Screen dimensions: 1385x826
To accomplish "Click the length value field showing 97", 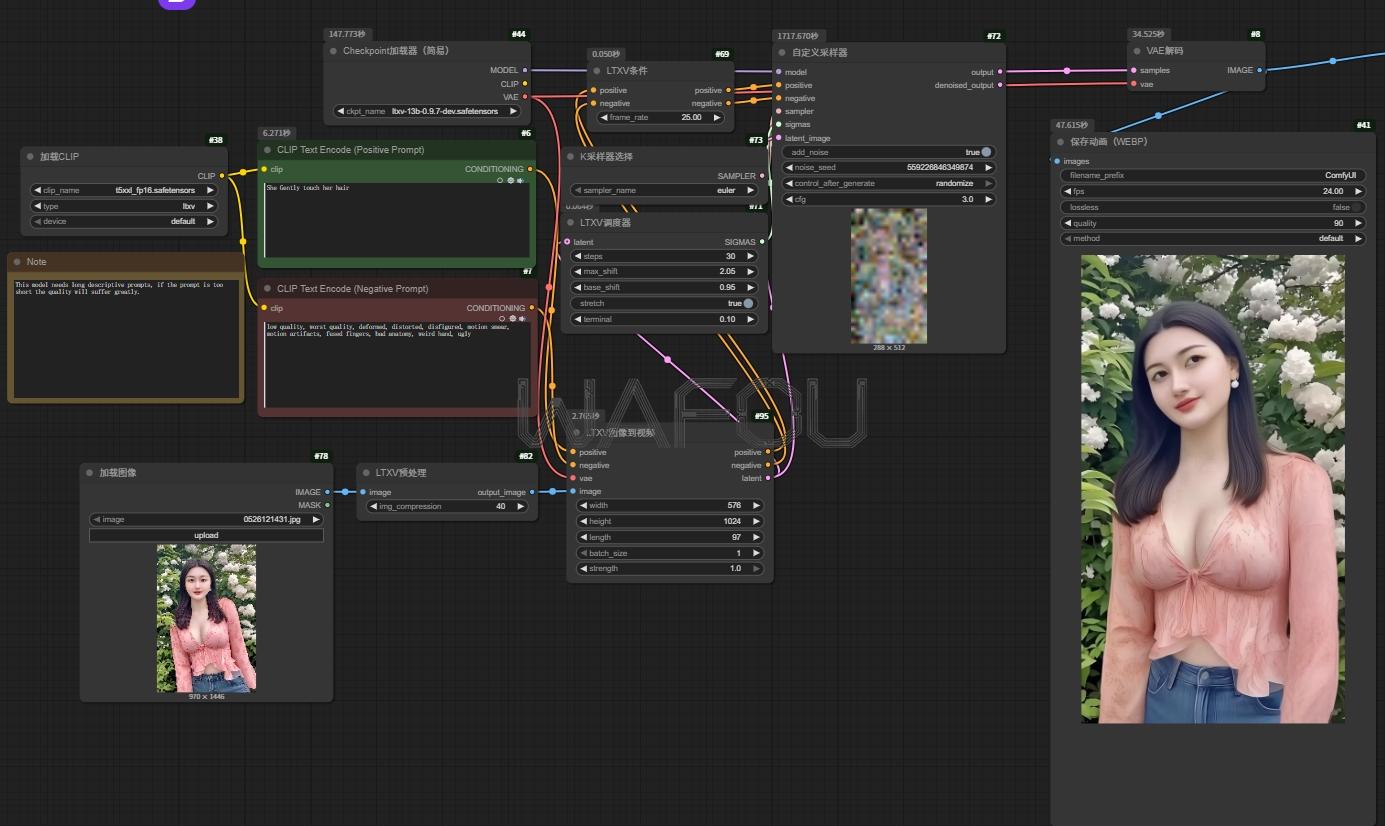I will pos(670,537).
